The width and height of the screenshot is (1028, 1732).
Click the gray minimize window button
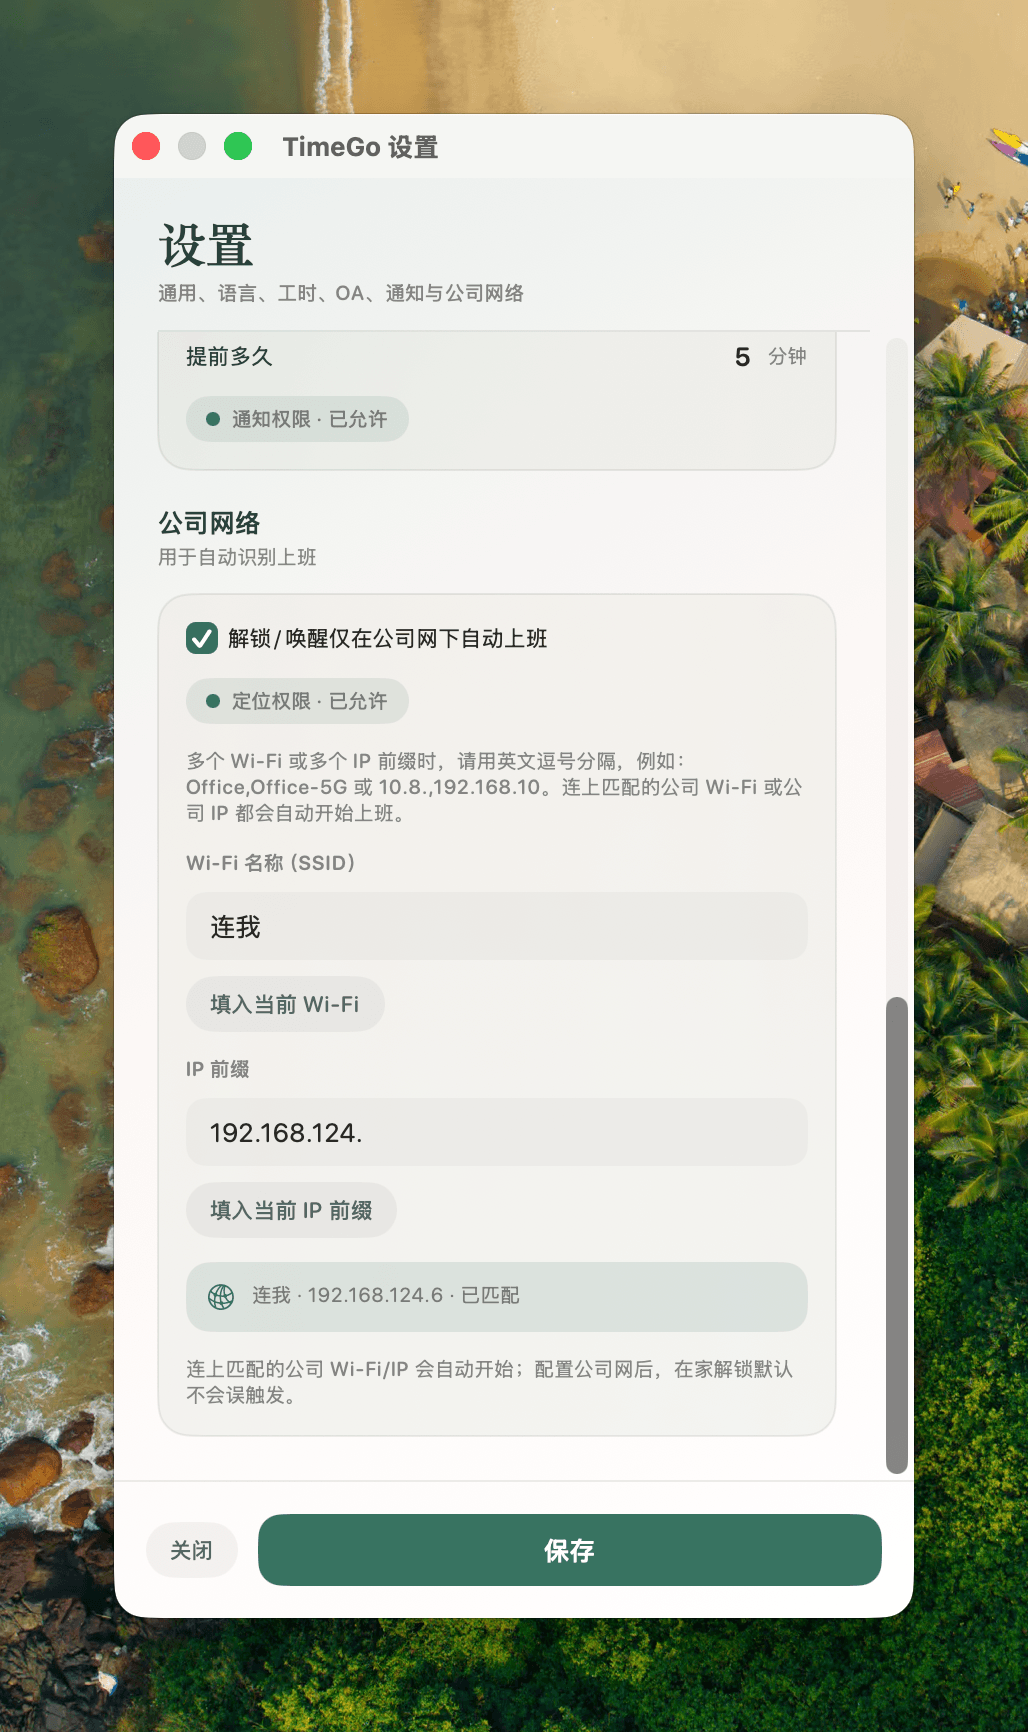[x=192, y=146]
